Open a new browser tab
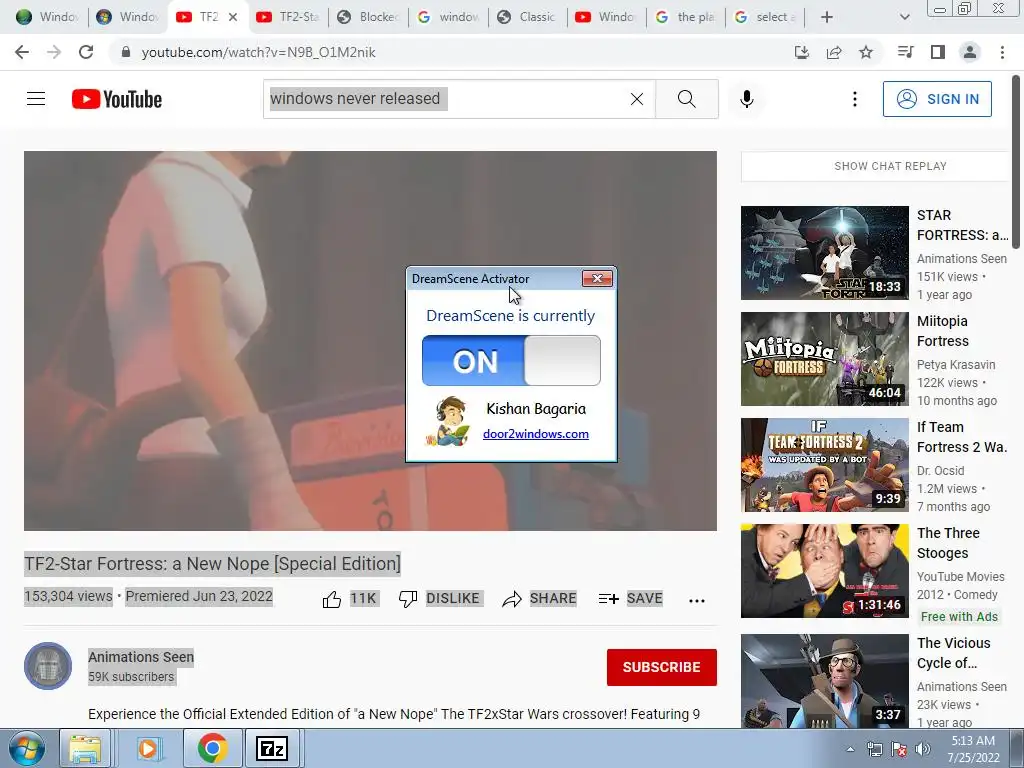Image resolution: width=1024 pixels, height=768 pixels. point(827,17)
